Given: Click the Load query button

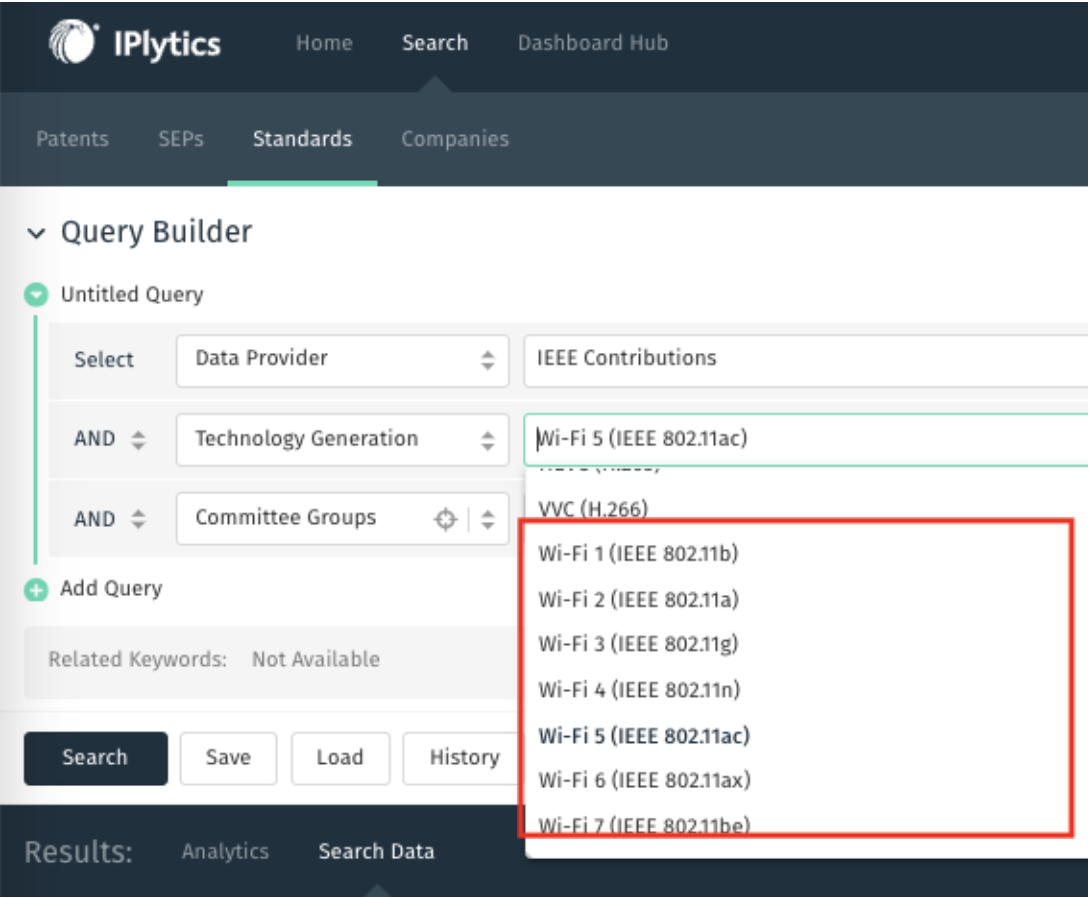Looking at the screenshot, I should [x=340, y=758].
